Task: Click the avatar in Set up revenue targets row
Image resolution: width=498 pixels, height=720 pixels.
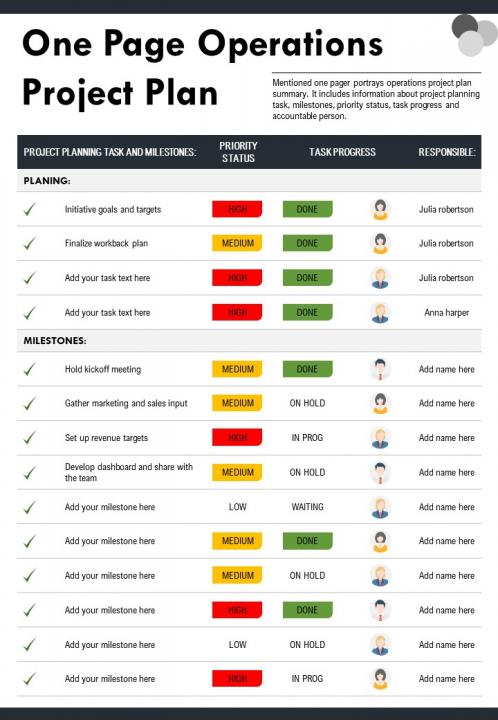Action: coord(380,438)
